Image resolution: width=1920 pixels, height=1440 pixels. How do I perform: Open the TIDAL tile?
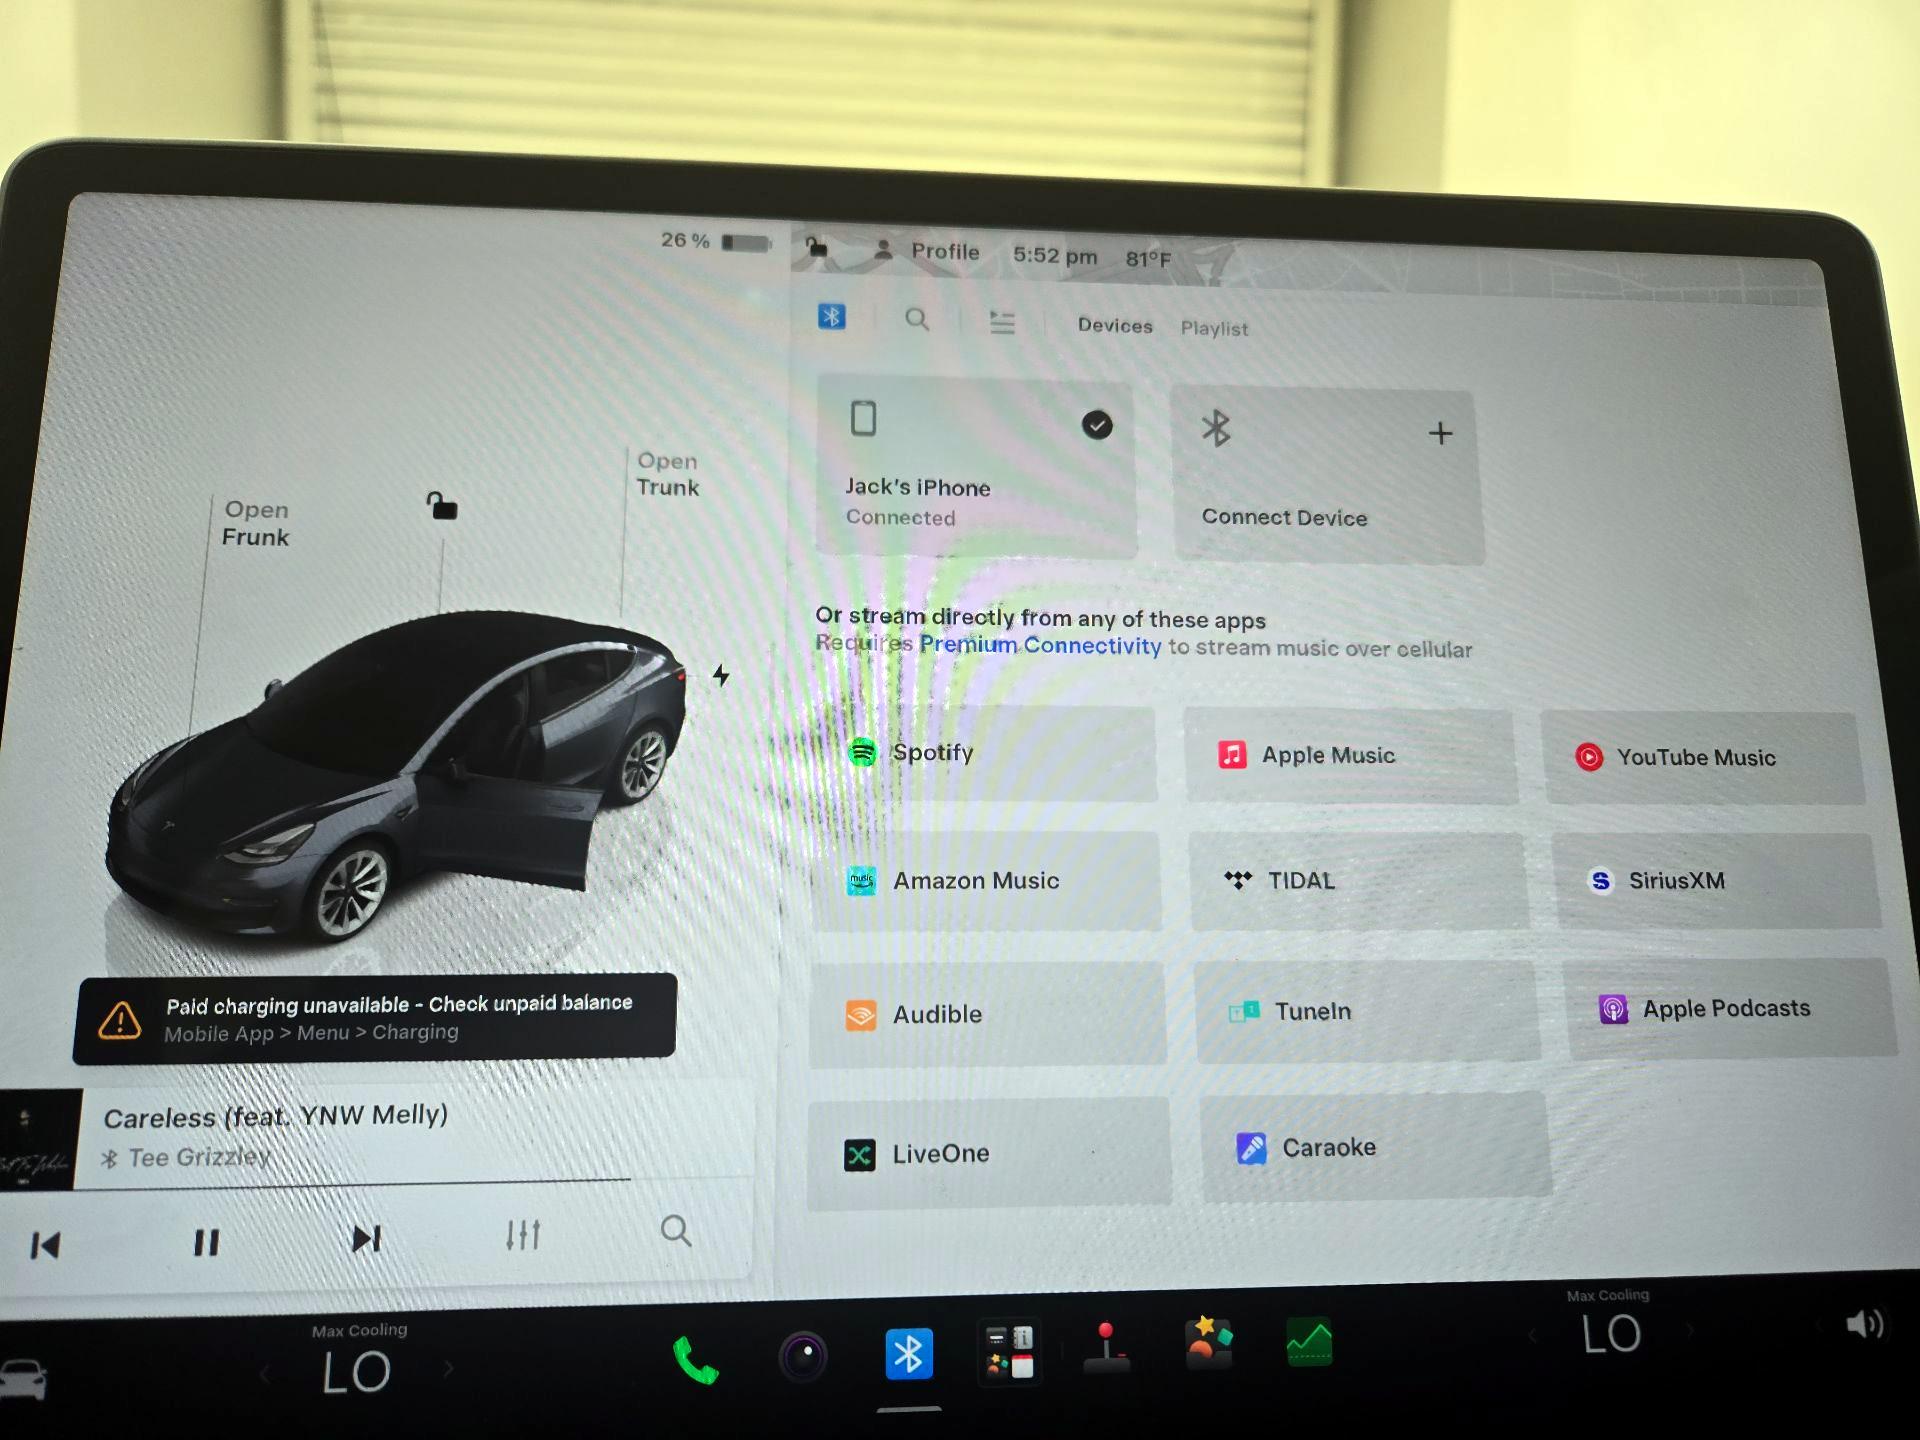[1358, 881]
